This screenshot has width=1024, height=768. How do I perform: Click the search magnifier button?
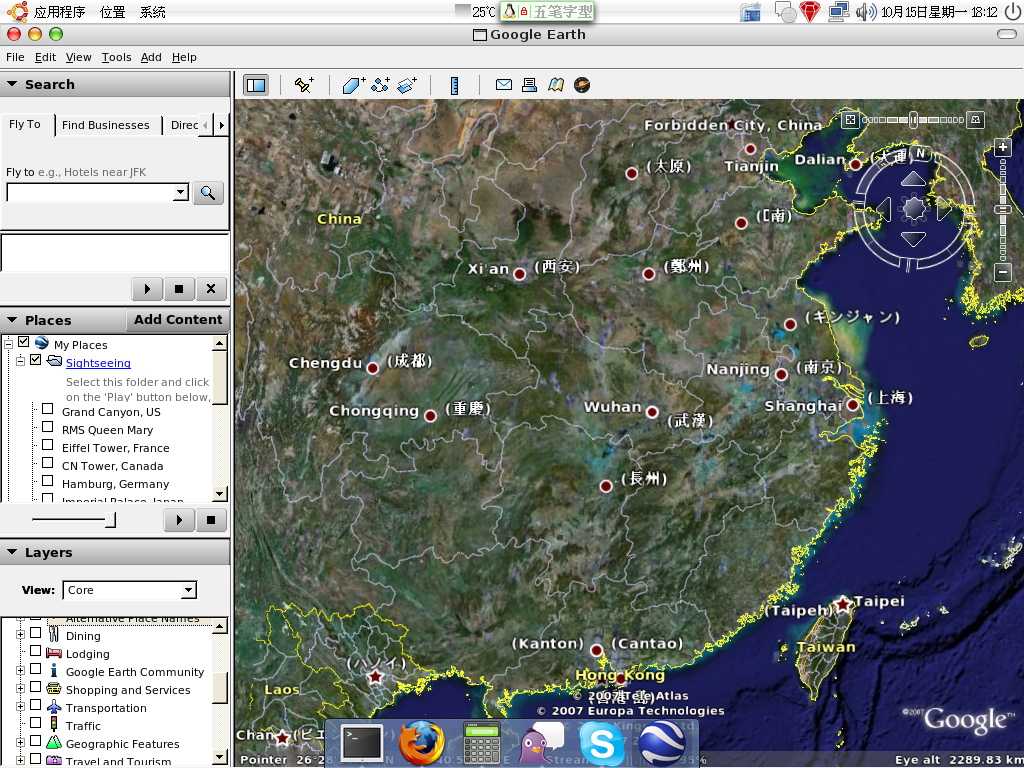[x=208, y=193]
